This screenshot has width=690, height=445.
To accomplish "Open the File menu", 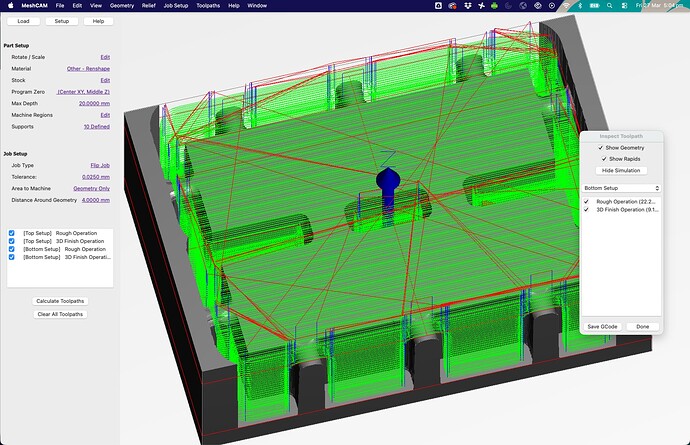I will click(60, 6).
